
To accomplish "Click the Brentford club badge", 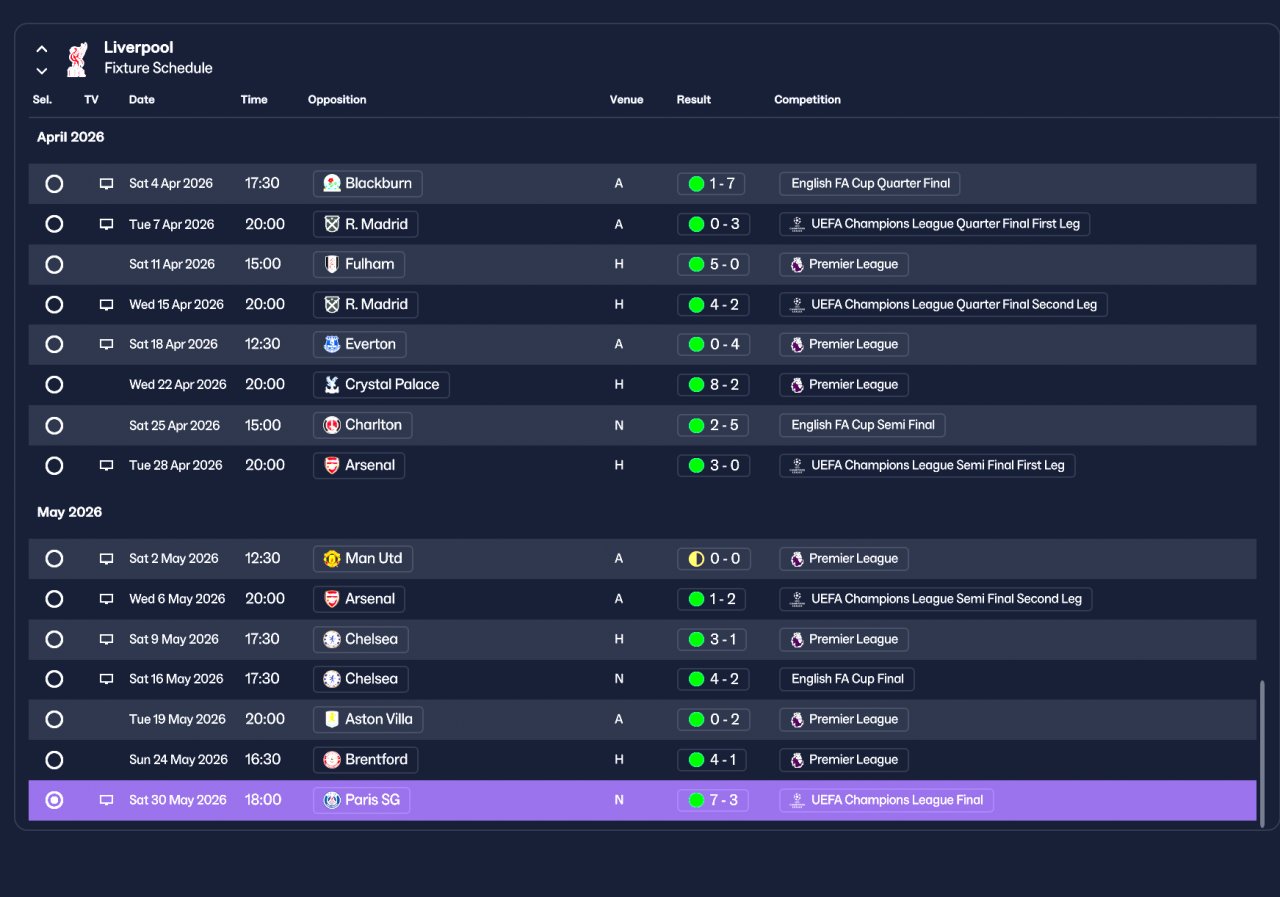I will point(332,760).
